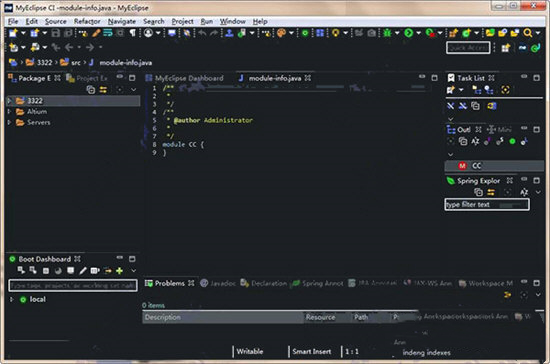Open the Run dropdown arrow
This screenshot has height=364, width=550.
418,33
